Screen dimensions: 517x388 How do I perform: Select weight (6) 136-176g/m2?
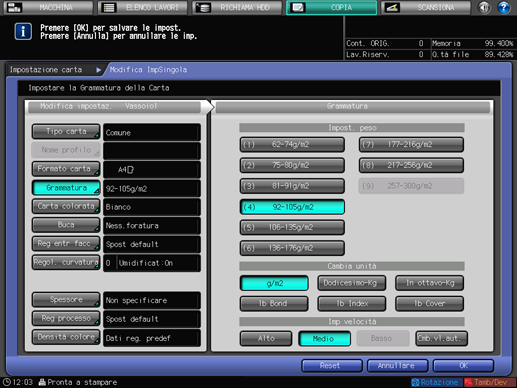[x=292, y=248]
